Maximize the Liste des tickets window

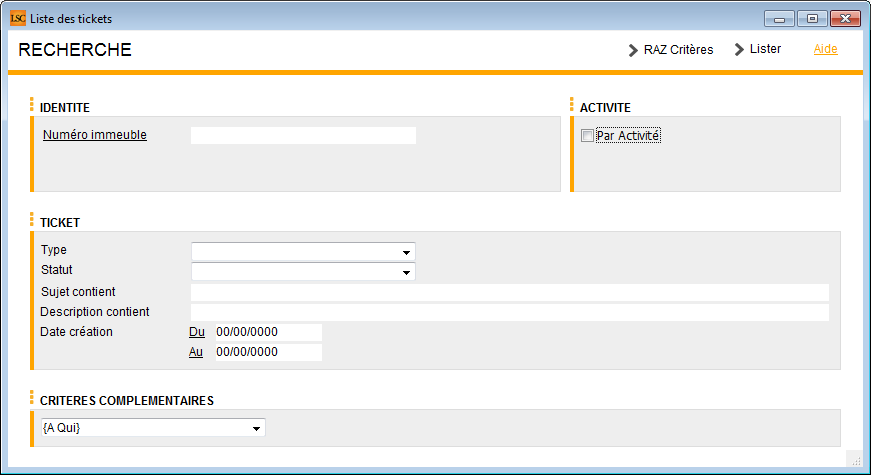tap(812, 19)
